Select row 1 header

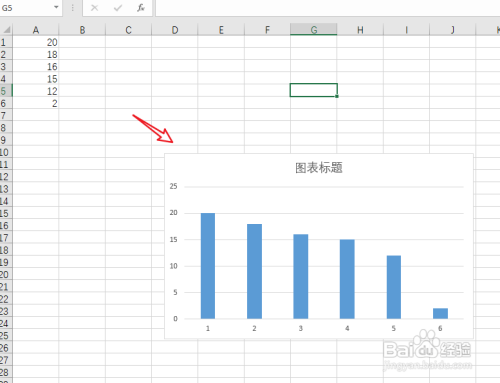click(6, 42)
